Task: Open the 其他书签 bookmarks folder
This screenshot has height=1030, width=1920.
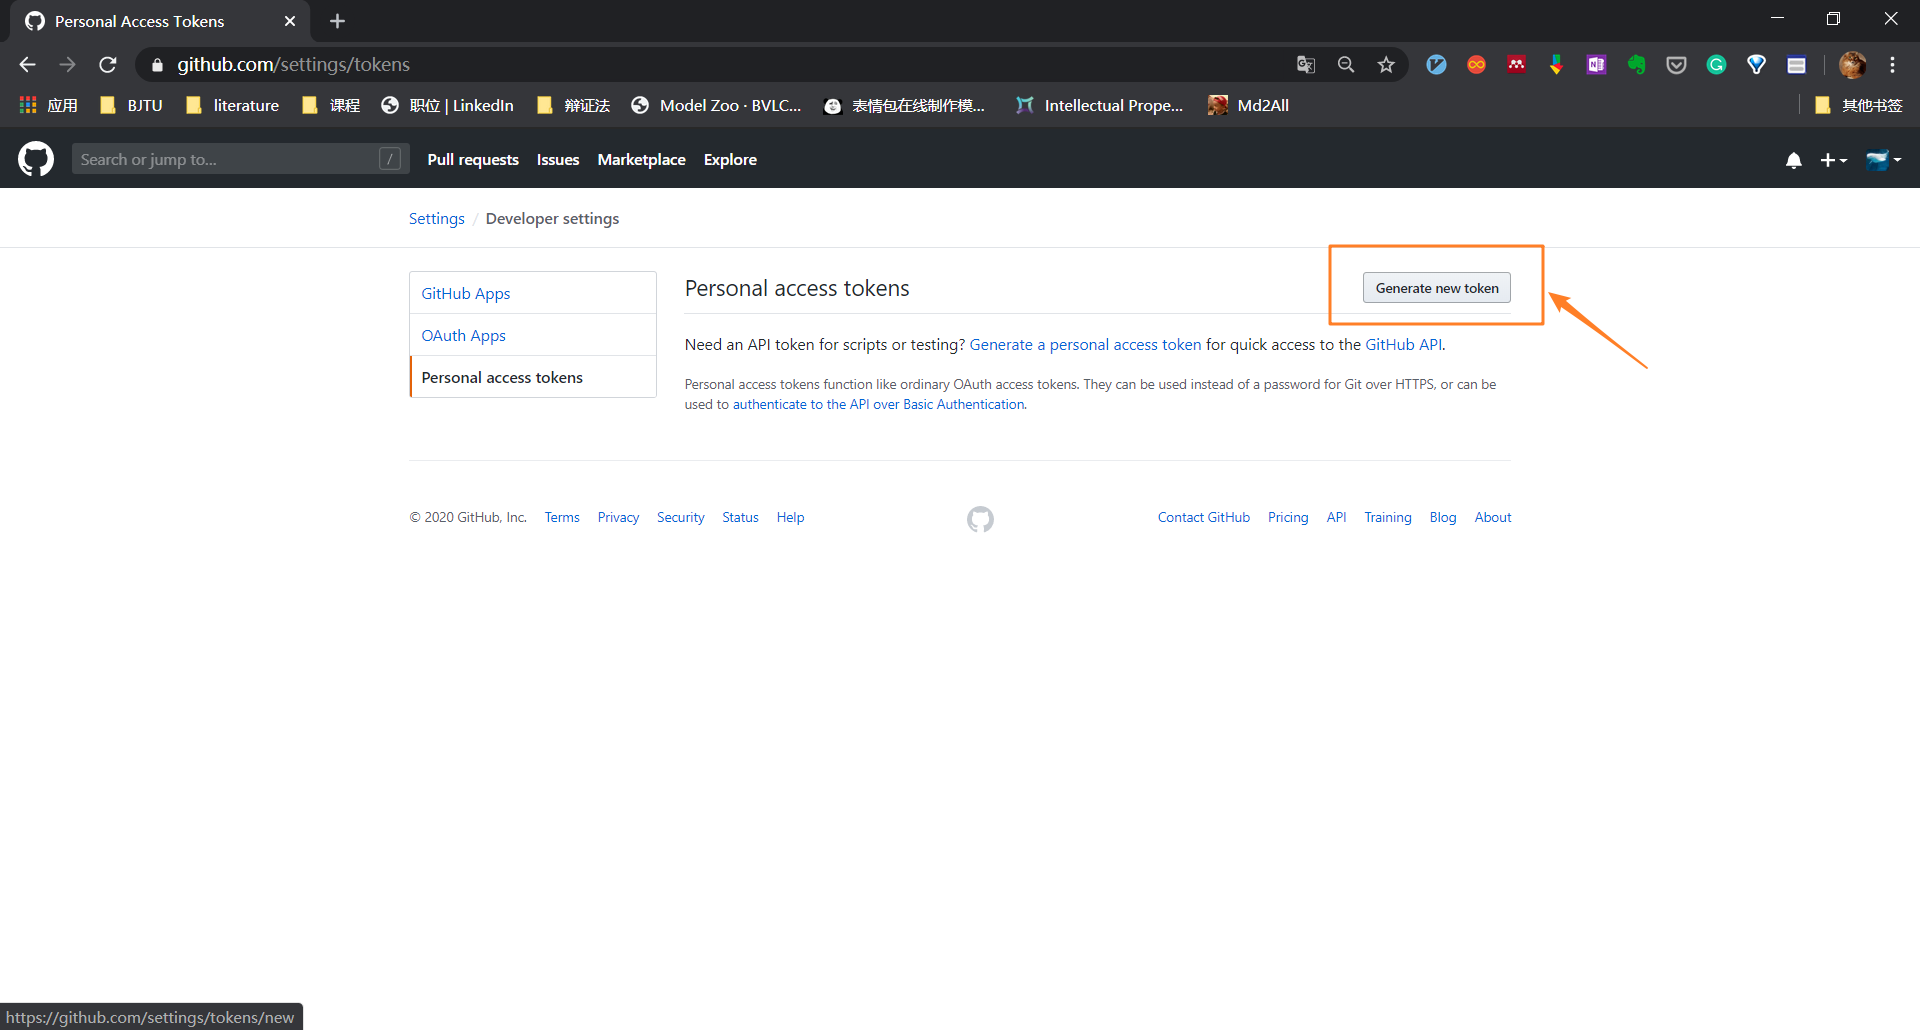Action: [1858, 105]
